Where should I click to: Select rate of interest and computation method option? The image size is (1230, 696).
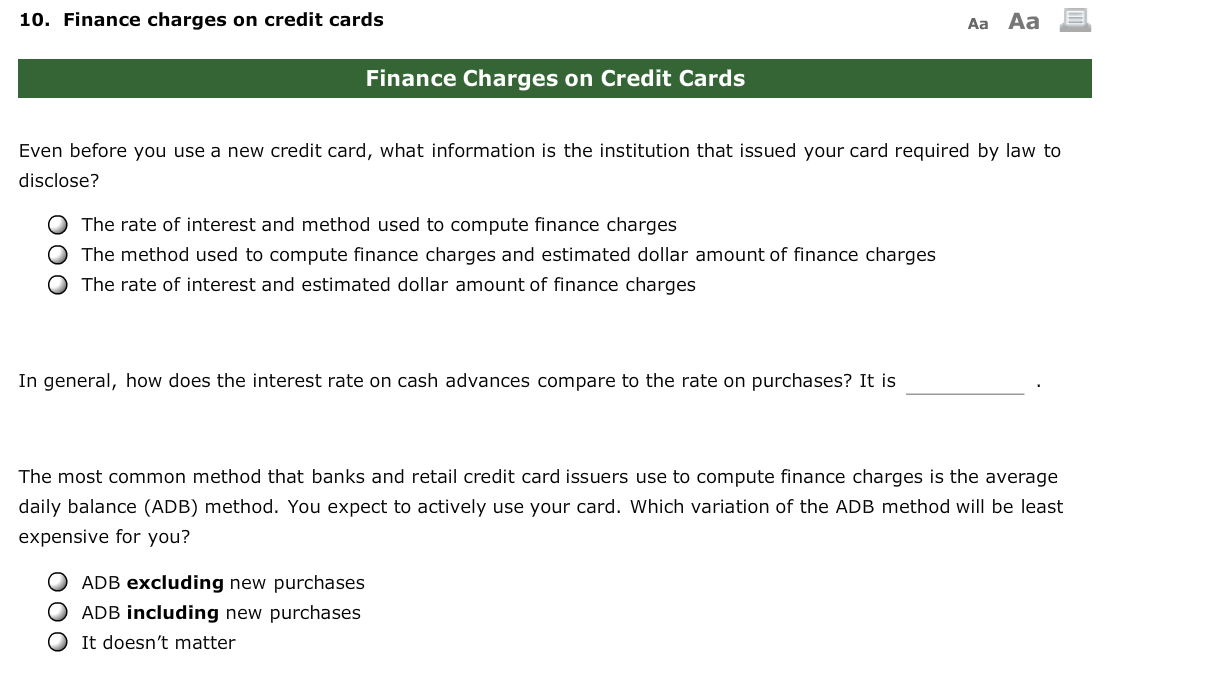tap(58, 224)
